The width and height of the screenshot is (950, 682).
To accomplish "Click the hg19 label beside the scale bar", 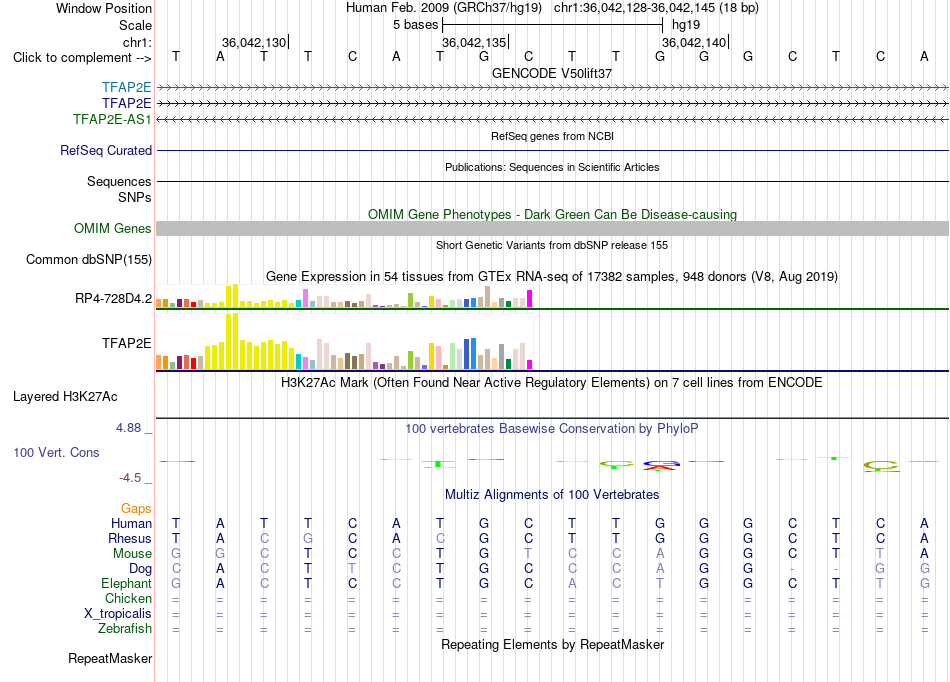I will 686,25.
